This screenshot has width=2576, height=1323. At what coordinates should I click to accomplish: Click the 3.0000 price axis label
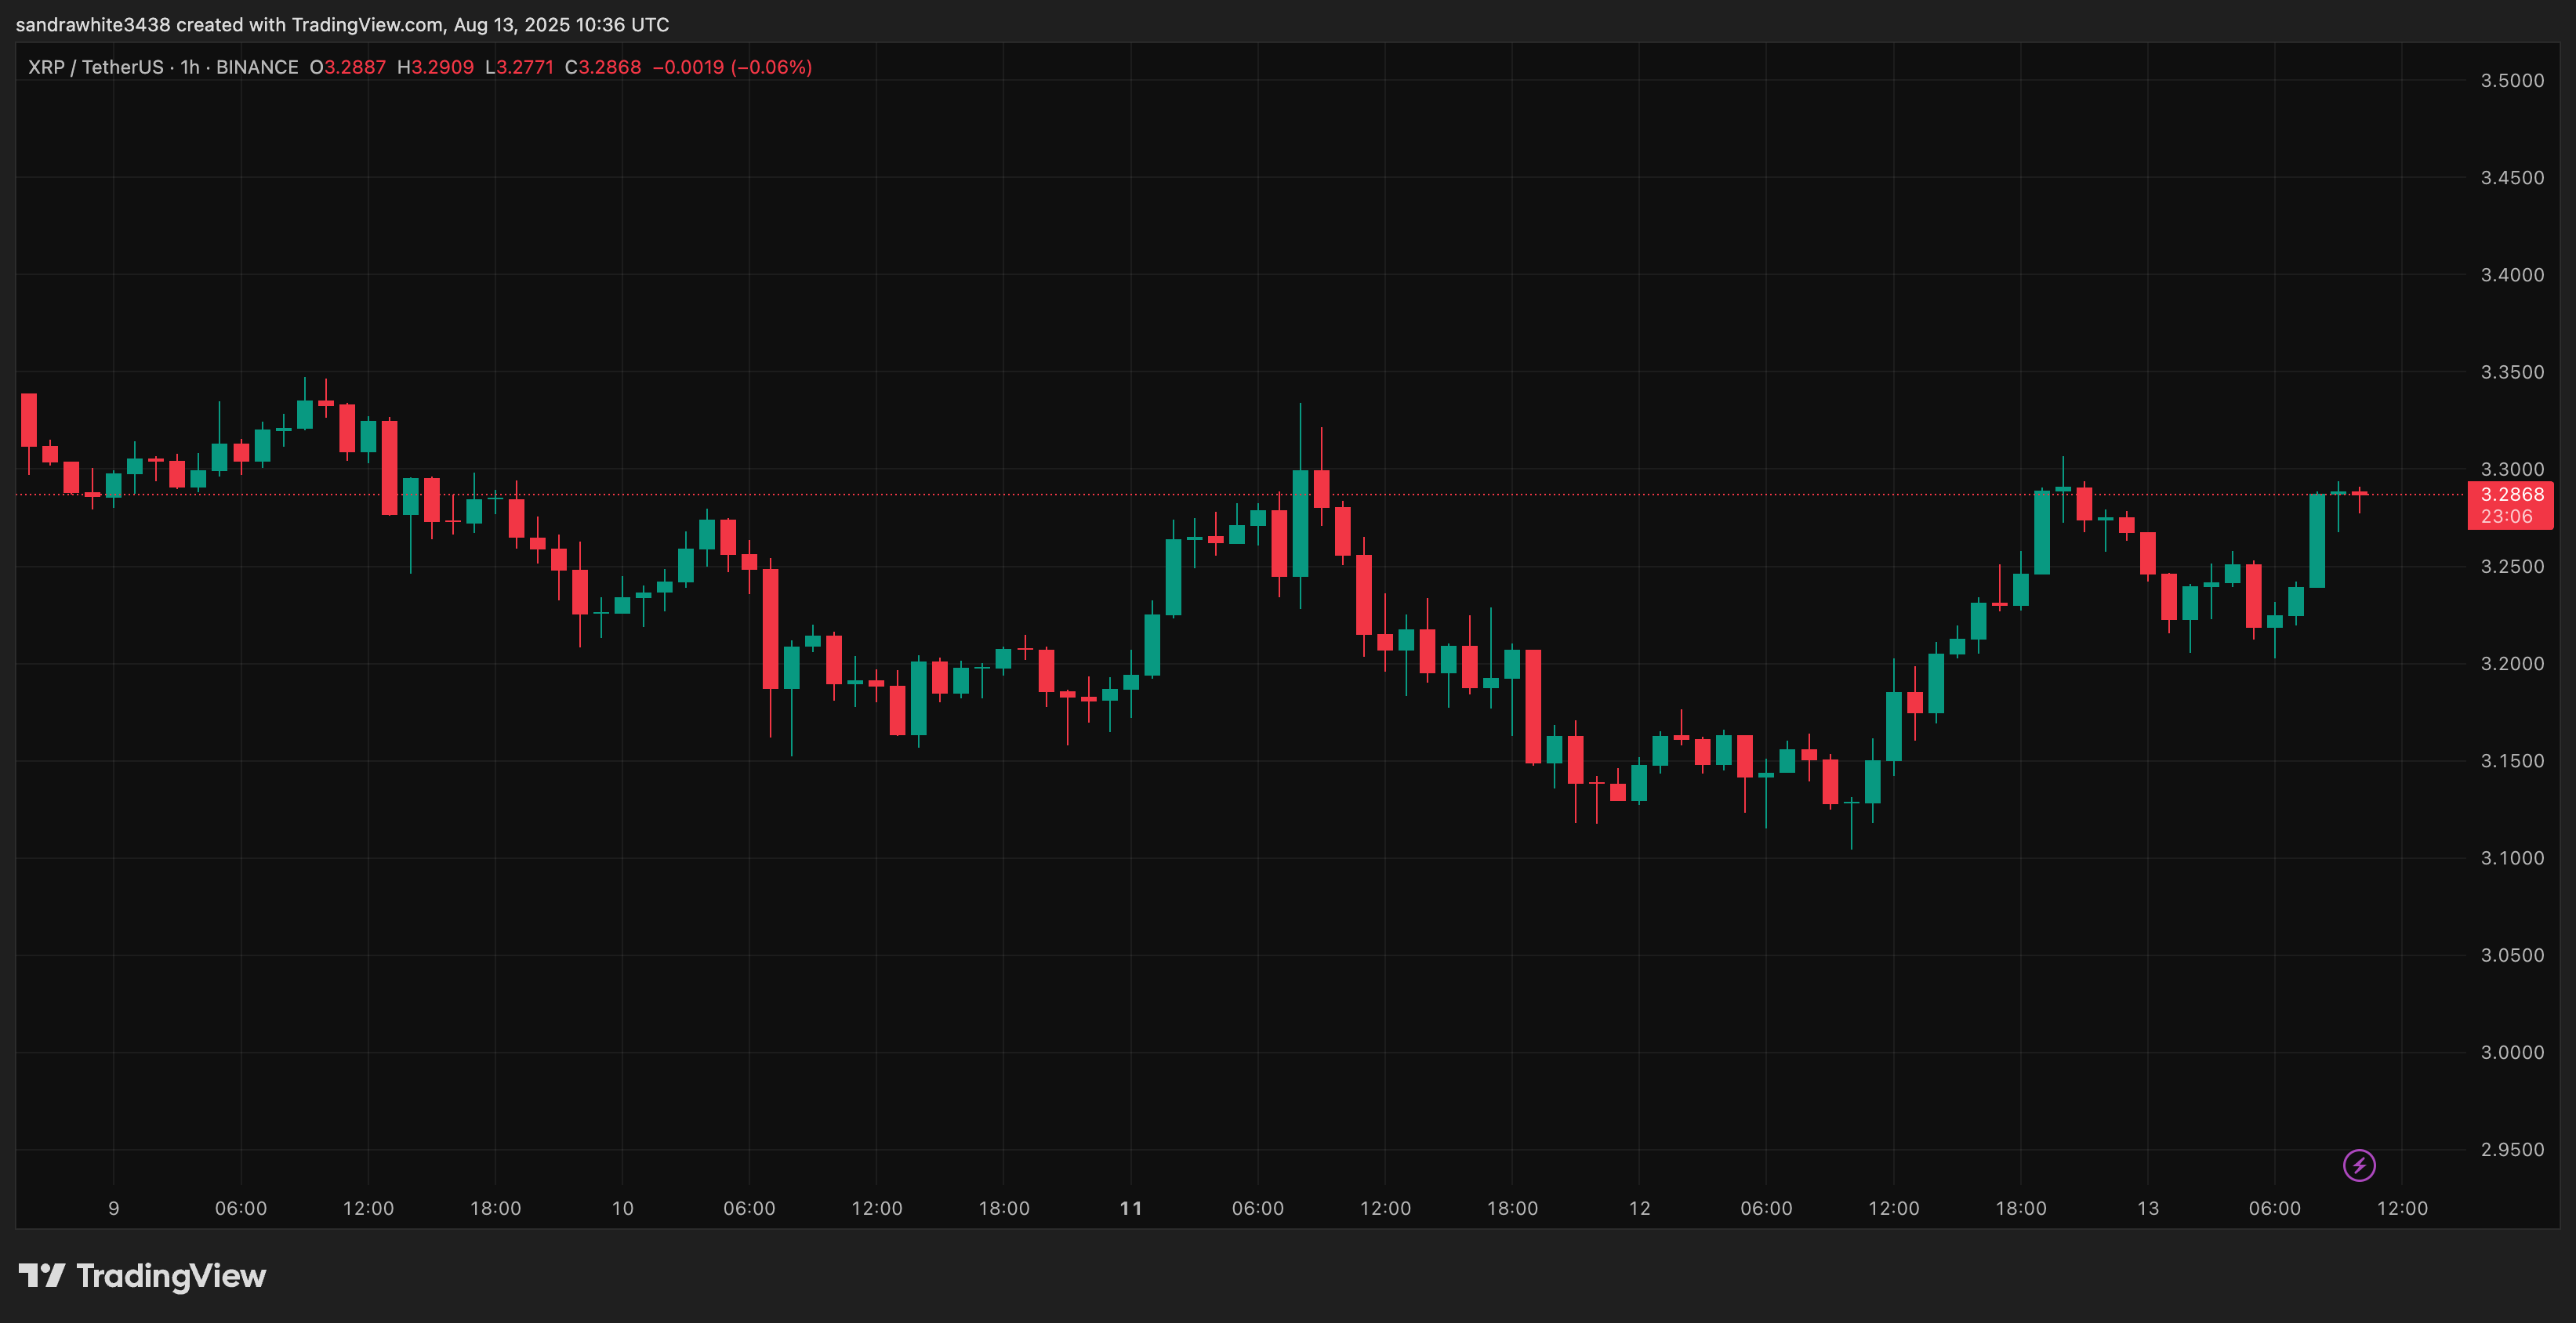tap(2512, 1052)
